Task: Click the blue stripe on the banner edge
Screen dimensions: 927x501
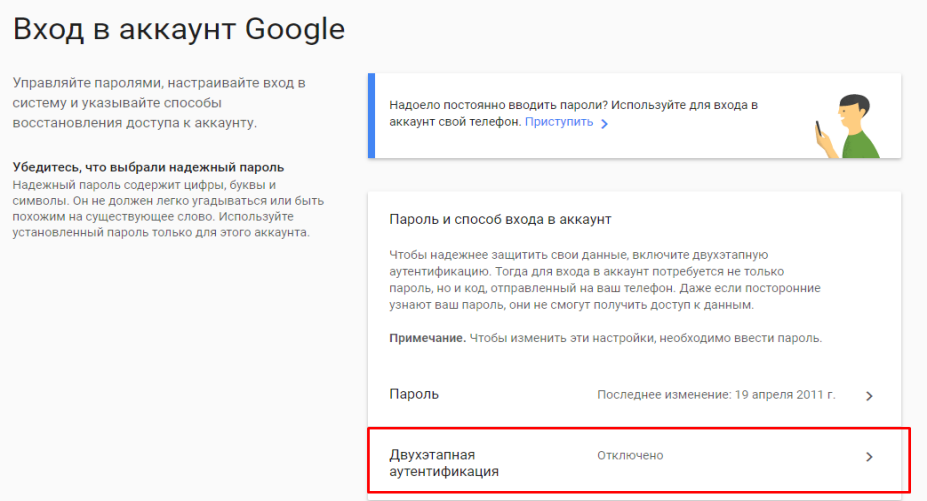Action: [x=370, y=116]
